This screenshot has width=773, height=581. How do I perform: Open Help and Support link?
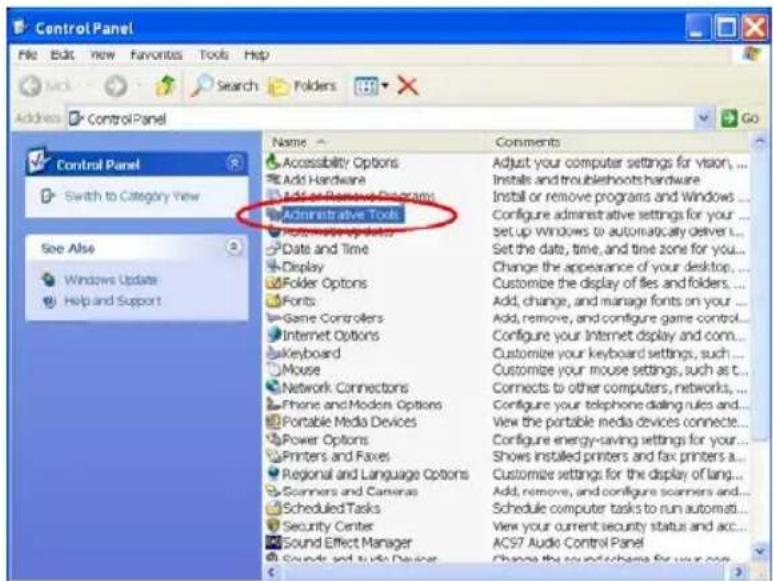tap(112, 301)
